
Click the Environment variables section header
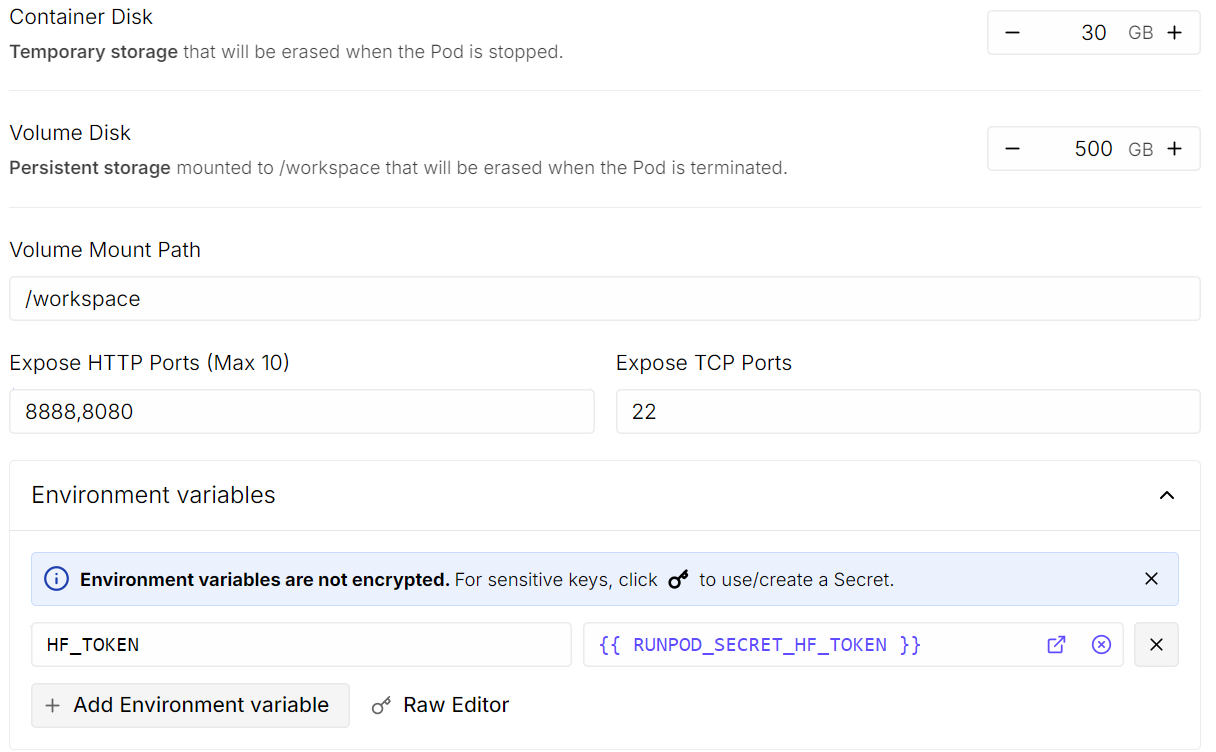click(152, 495)
